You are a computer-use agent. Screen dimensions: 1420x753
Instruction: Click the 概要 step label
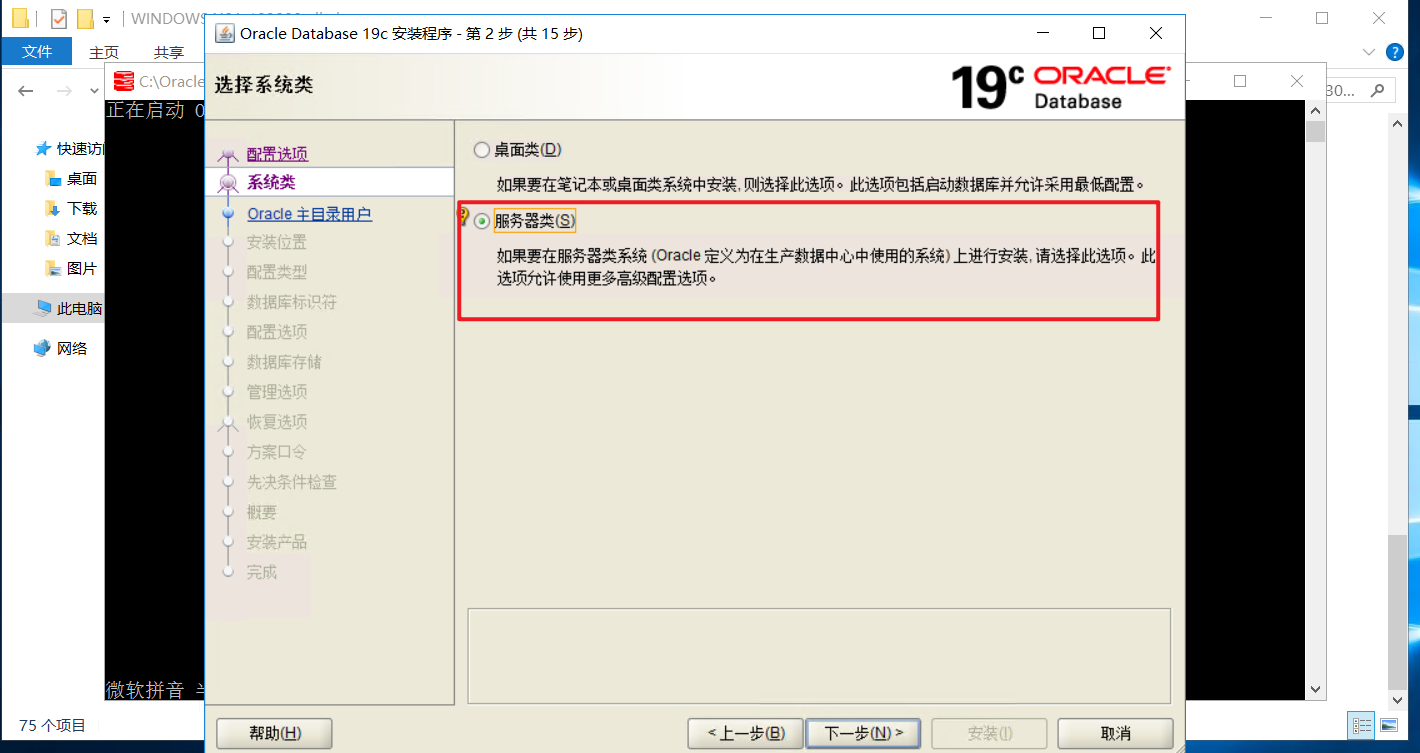pyautogui.click(x=262, y=512)
